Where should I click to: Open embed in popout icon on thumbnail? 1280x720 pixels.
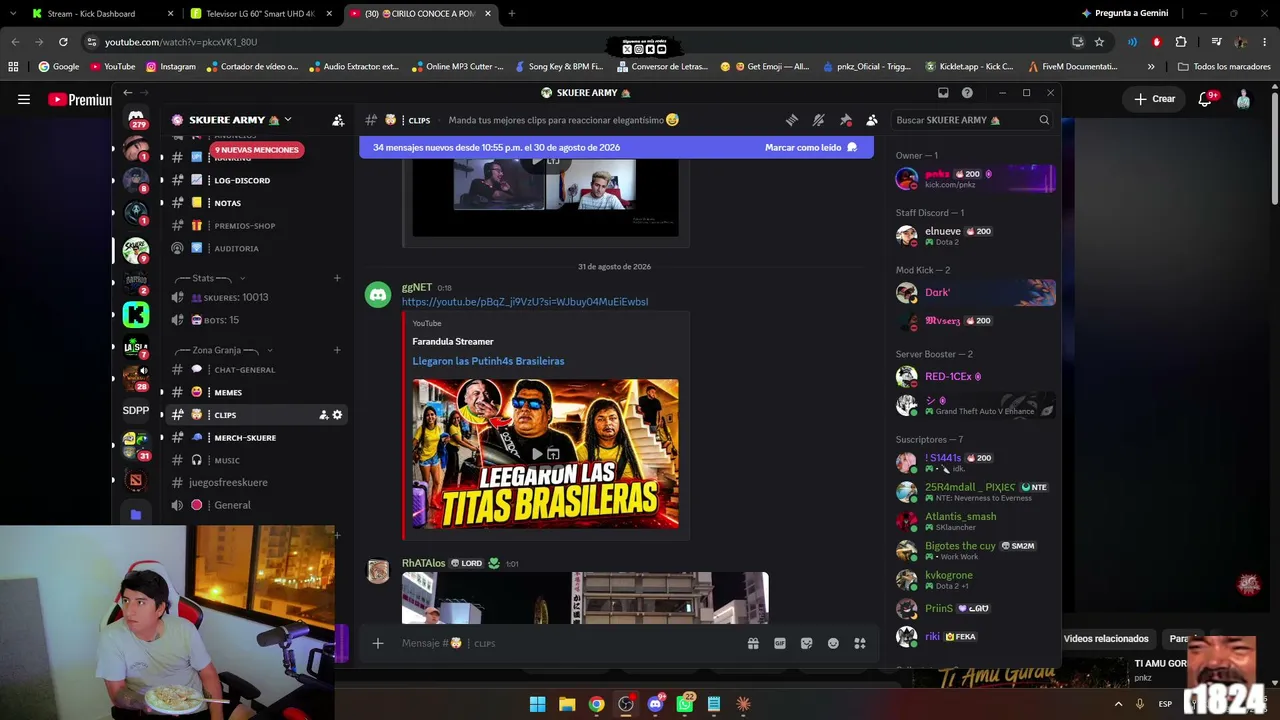[x=553, y=454]
